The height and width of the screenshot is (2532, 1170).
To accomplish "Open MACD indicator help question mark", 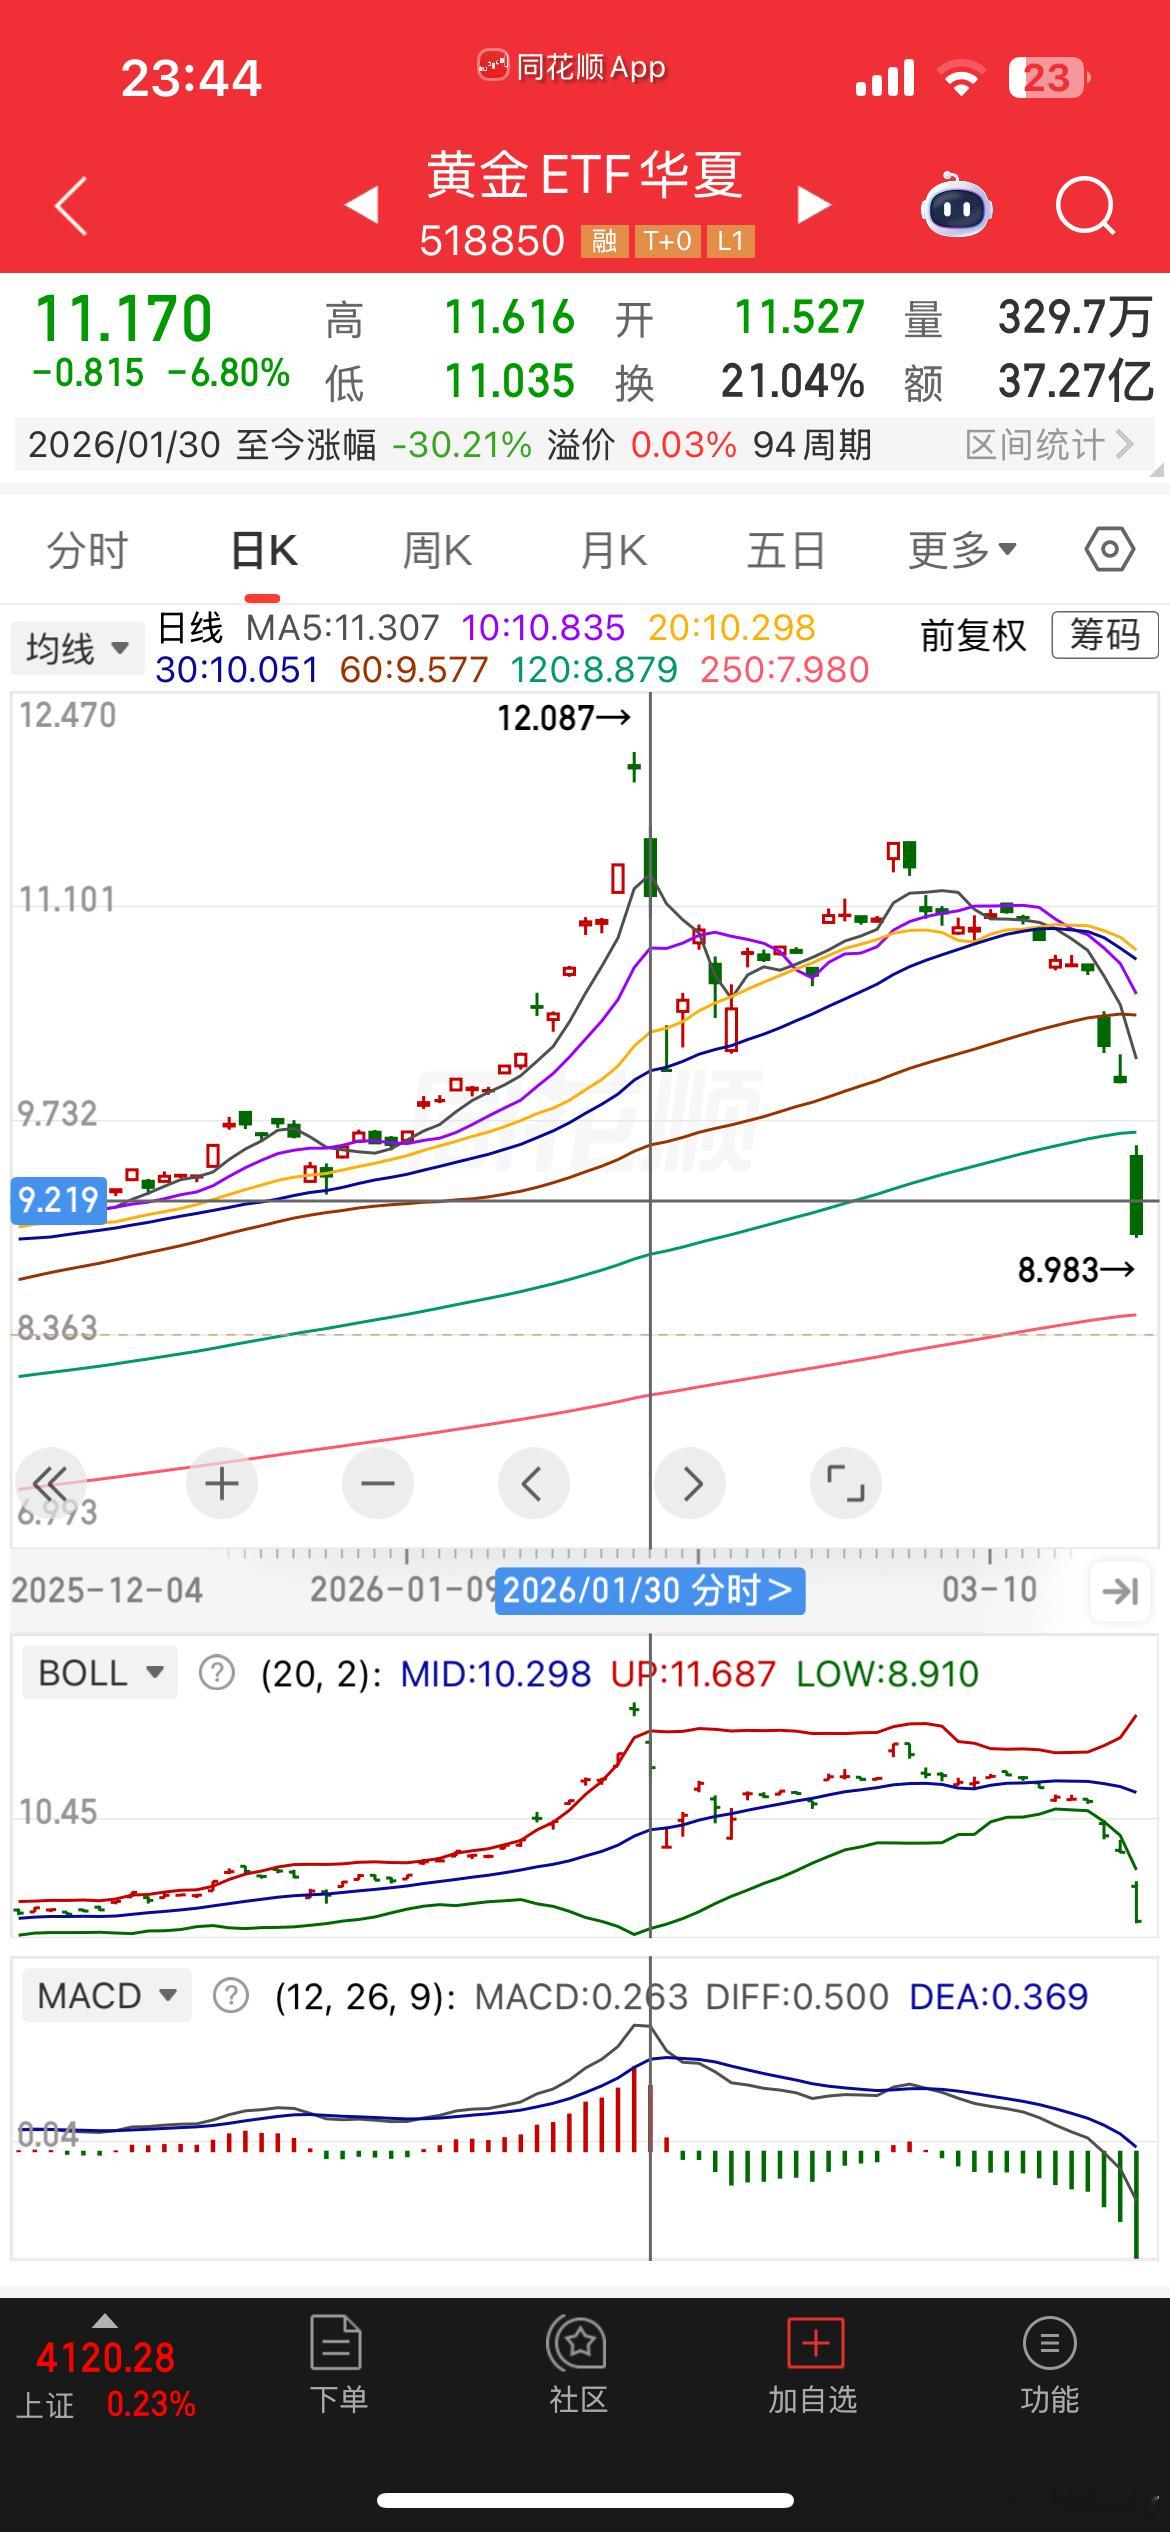I will point(231,1996).
